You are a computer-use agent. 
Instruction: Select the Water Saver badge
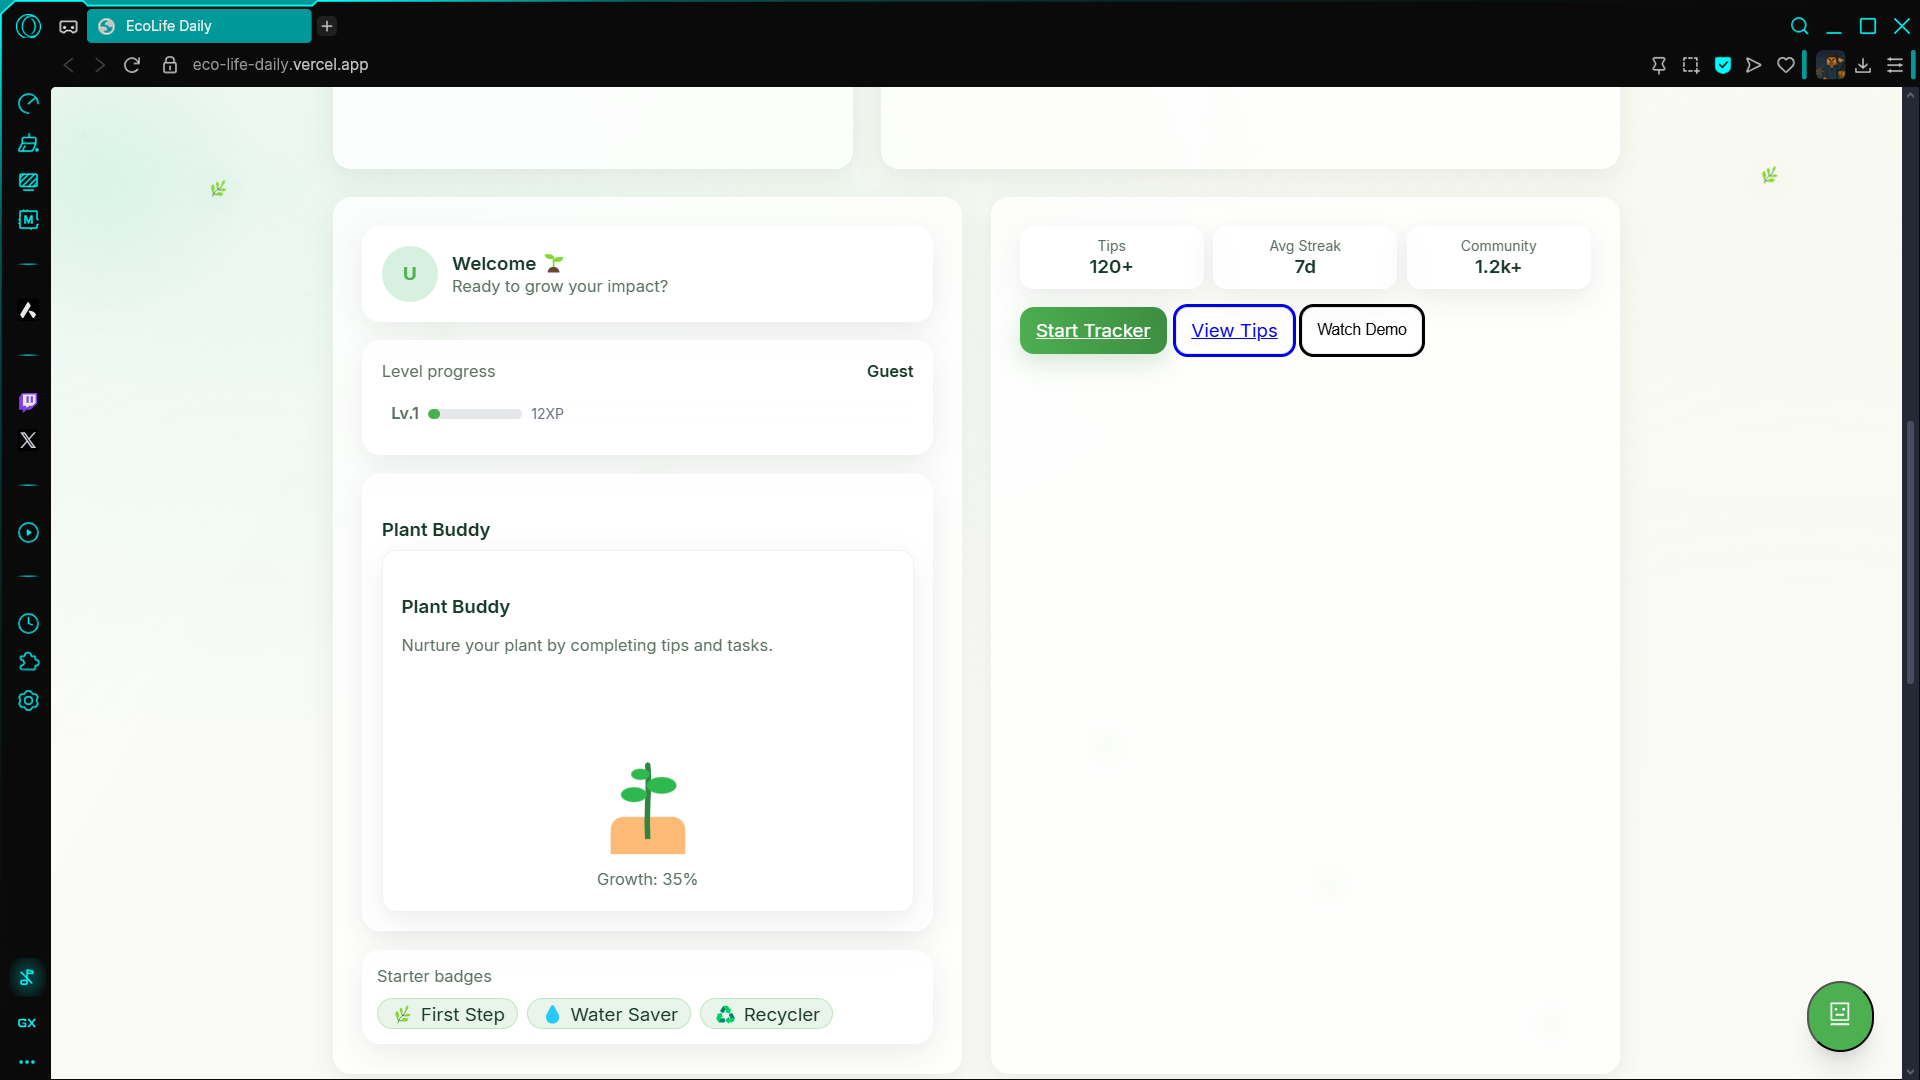(x=609, y=1014)
